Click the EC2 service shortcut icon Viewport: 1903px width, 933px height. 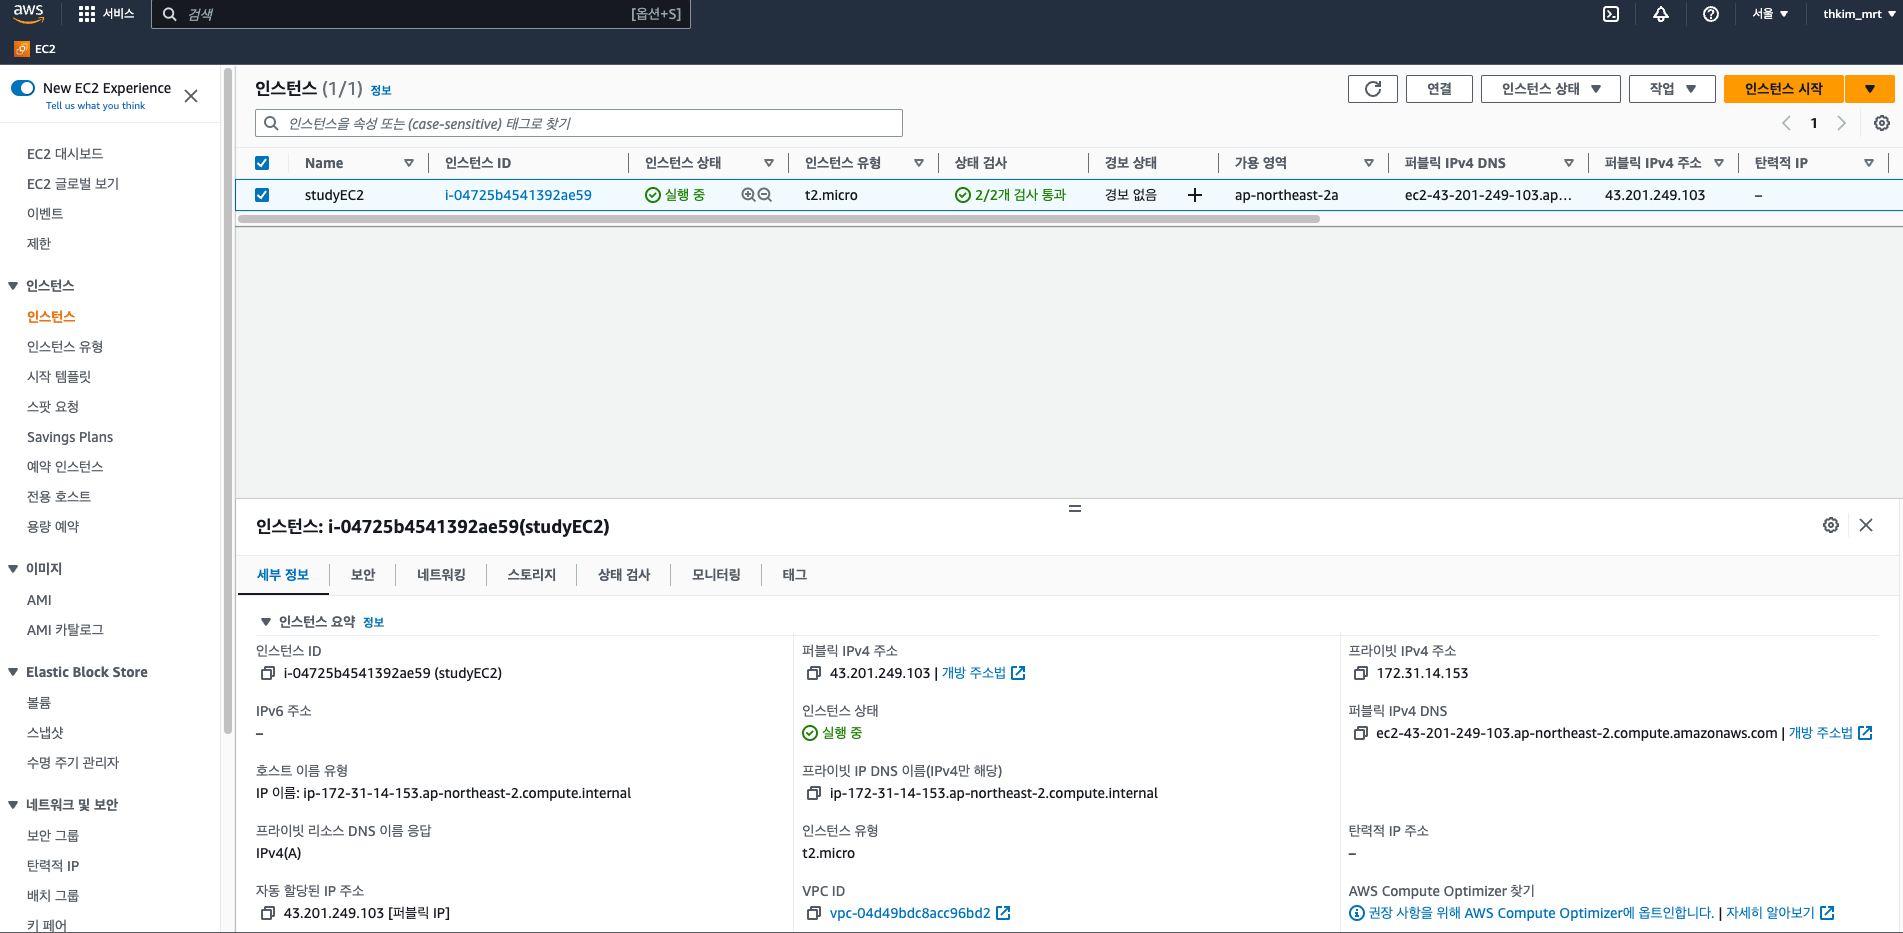pyautogui.click(x=22, y=48)
